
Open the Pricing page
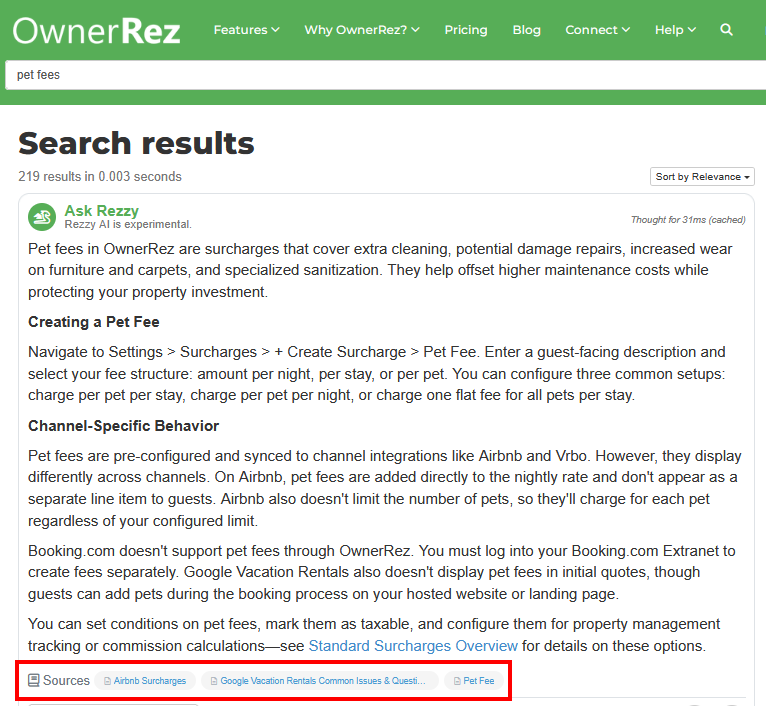pos(466,30)
